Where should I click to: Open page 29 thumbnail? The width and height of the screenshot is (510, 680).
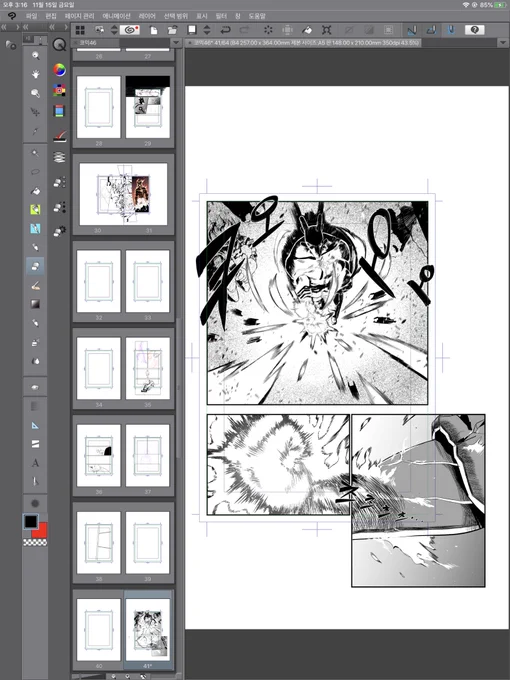click(x=147, y=107)
